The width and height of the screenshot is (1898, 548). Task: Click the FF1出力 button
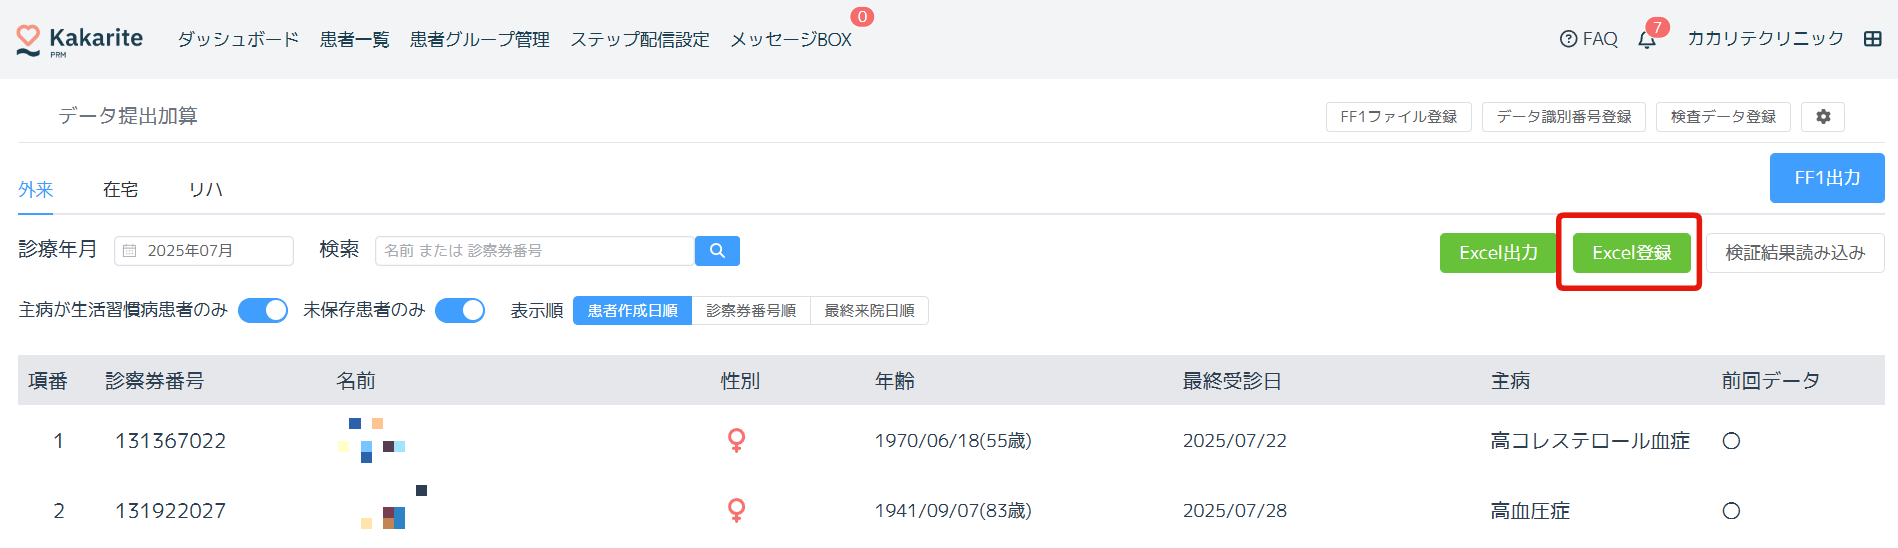[x=1826, y=178]
